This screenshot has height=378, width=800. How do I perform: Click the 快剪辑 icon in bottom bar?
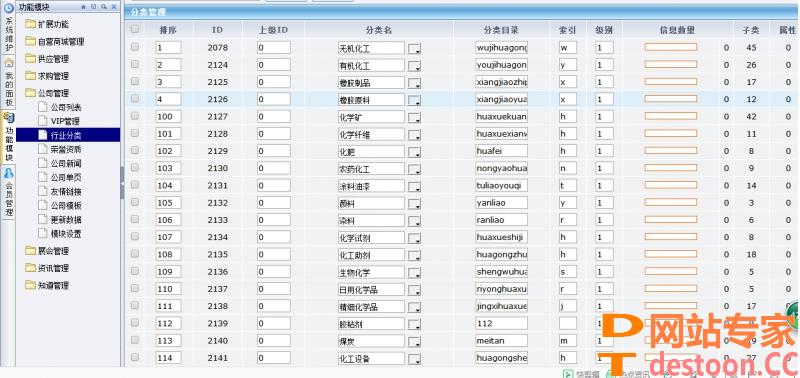[567, 374]
